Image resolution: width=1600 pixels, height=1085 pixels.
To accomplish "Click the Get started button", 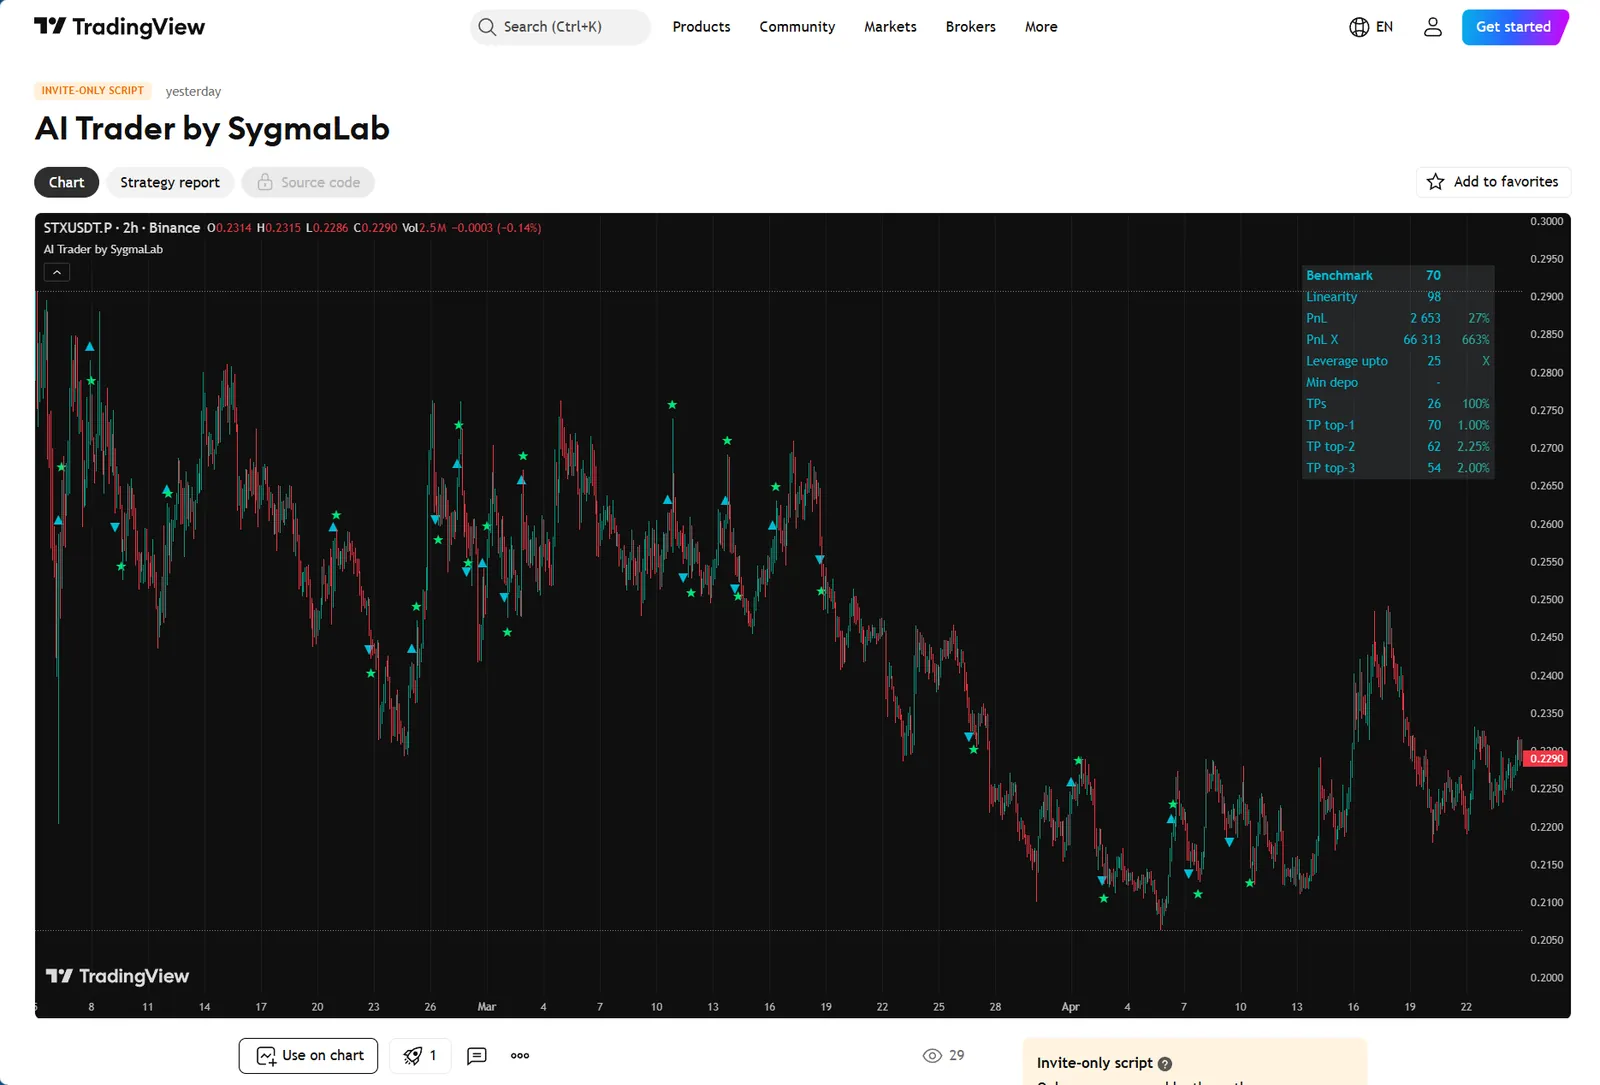I will point(1514,27).
